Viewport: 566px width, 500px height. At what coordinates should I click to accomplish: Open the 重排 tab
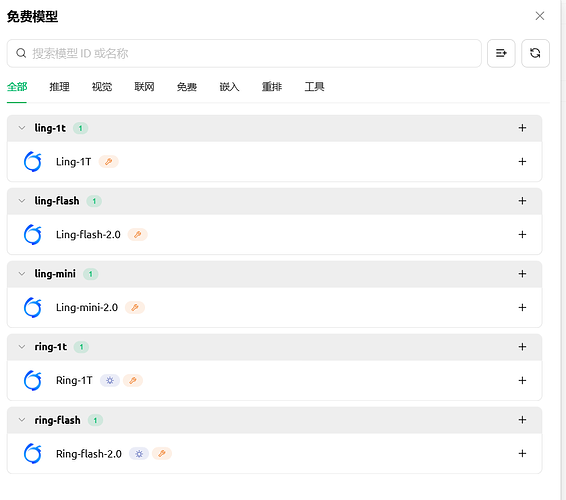point(272,87)
